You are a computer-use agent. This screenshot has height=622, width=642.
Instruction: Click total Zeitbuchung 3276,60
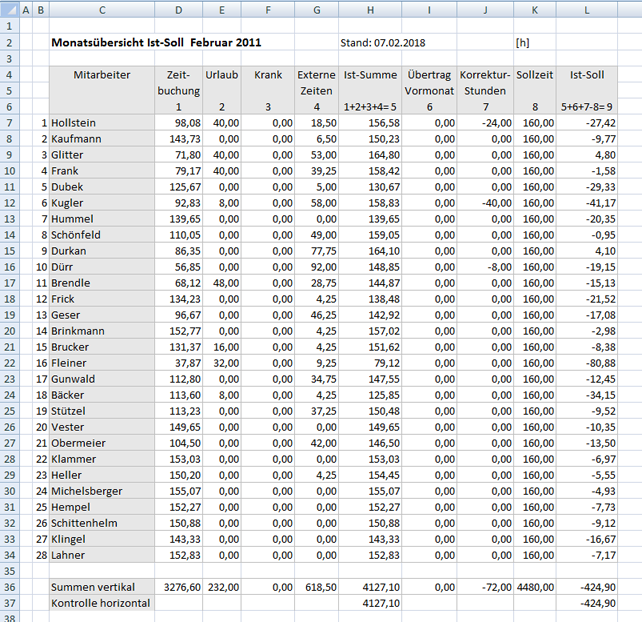179,587
